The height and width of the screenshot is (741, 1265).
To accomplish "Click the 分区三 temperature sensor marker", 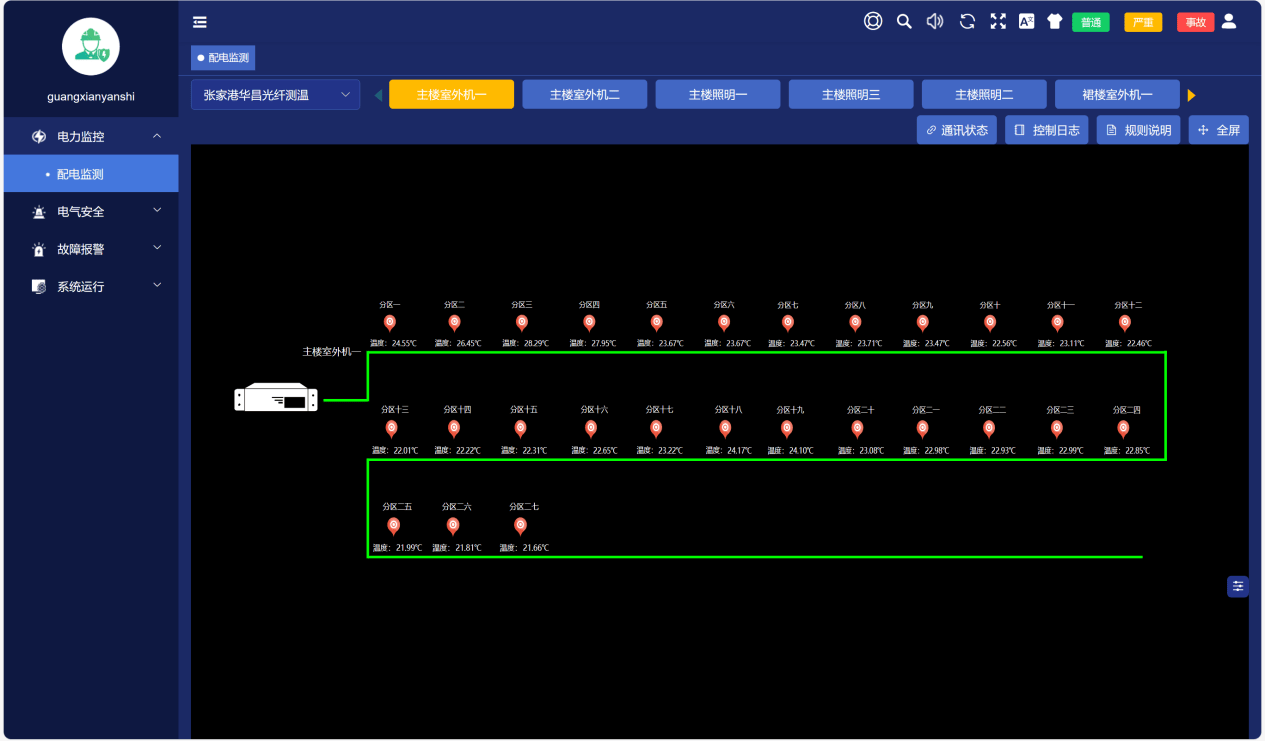I will tap(522, 323).
